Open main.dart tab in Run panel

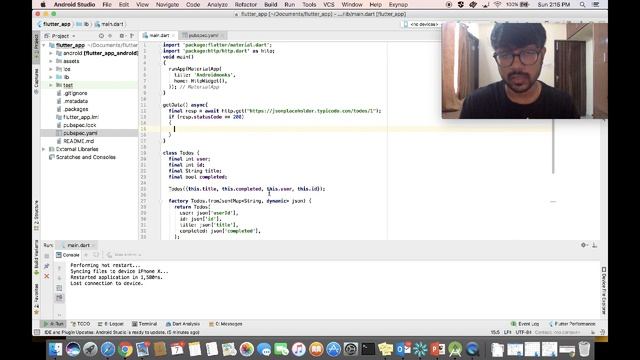[78, 245]
